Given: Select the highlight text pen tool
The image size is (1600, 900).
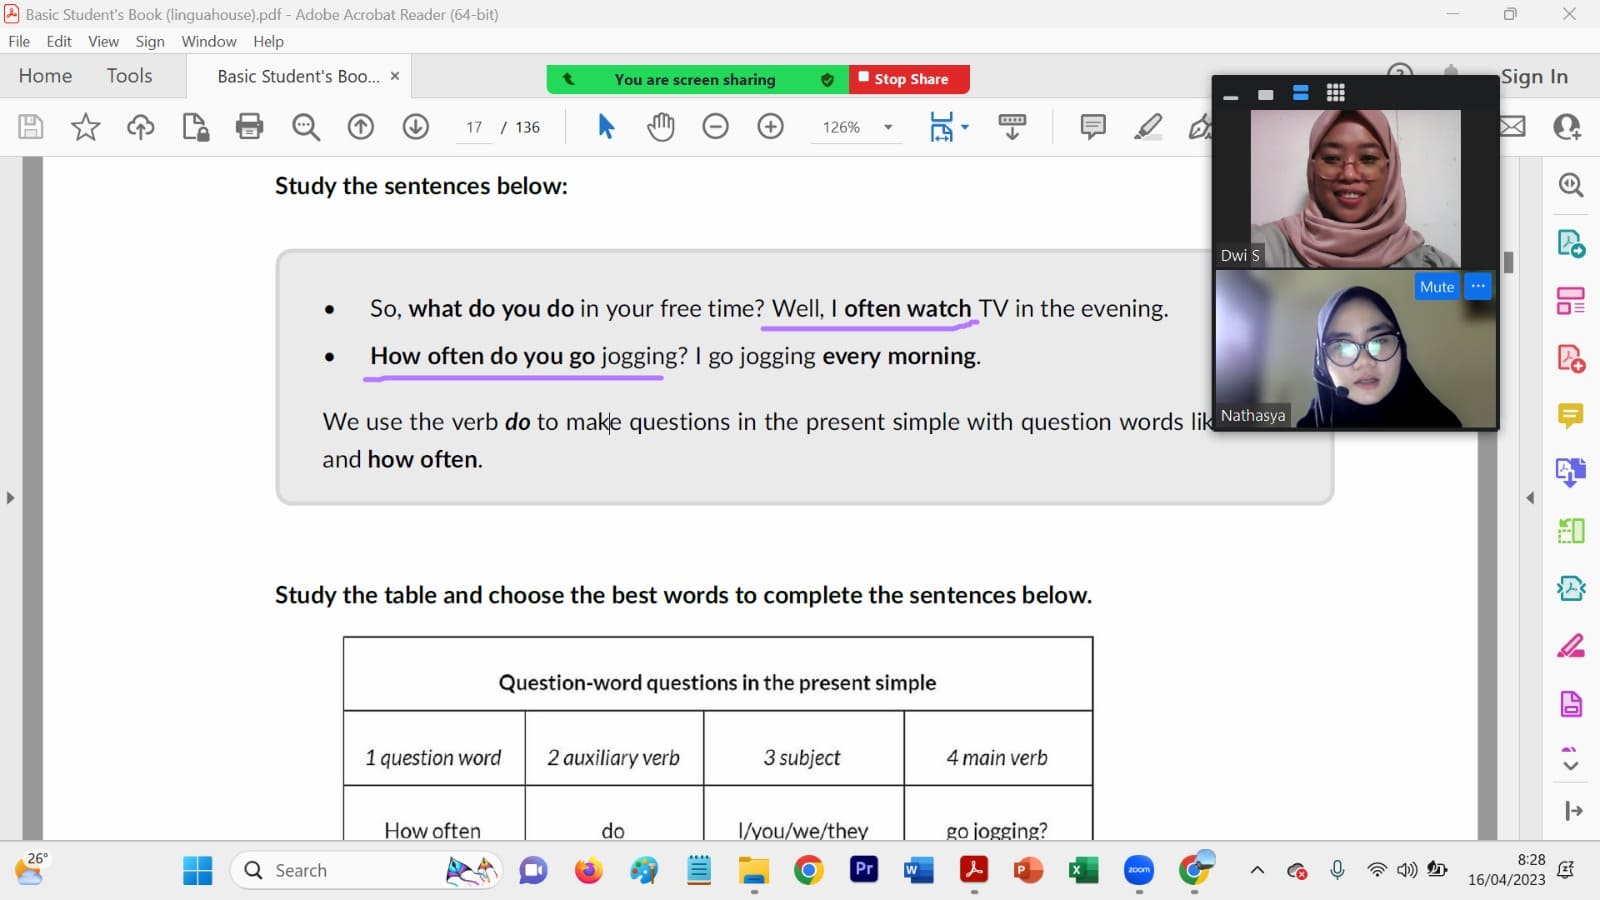Looking at the screenshot, I should tap(1148, 127).
